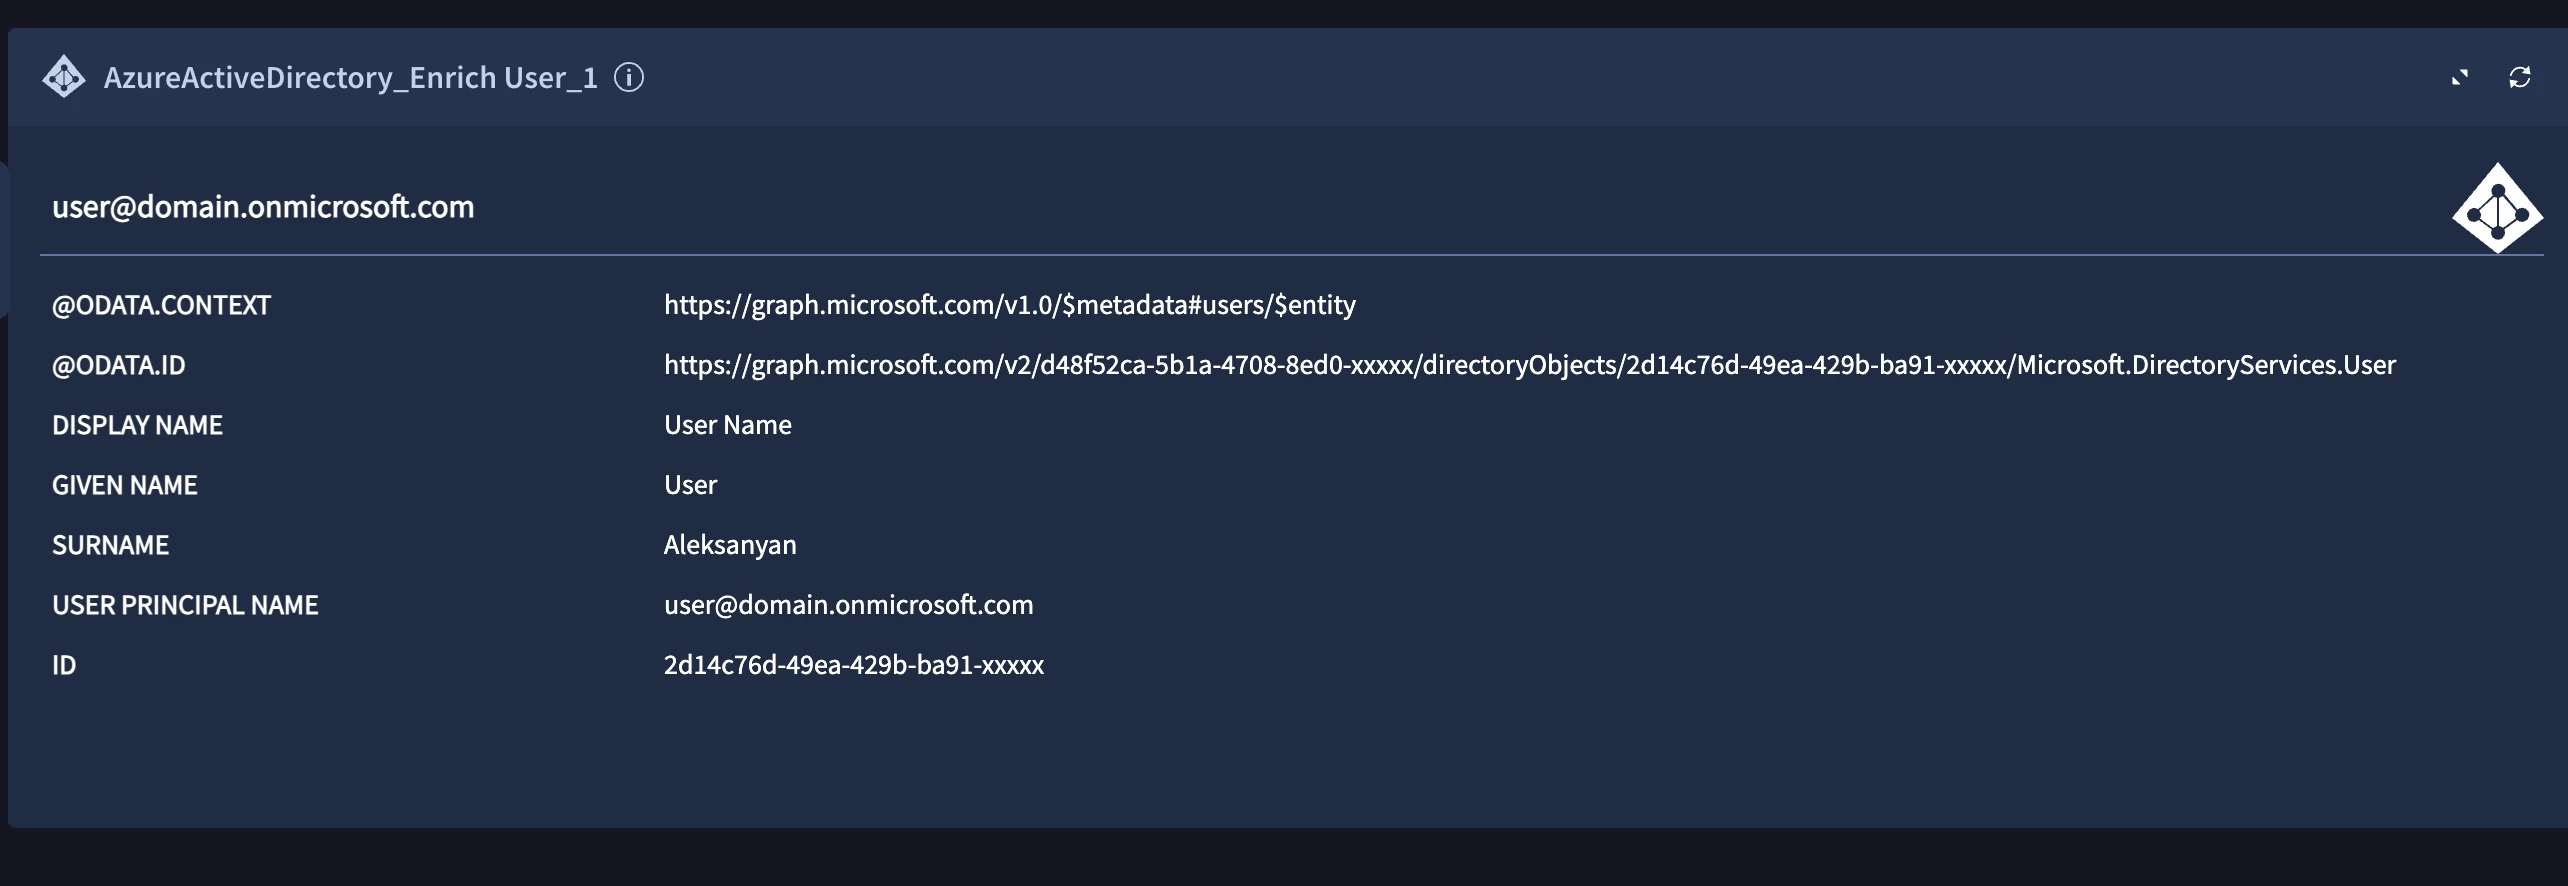The width and height of the screenshot is (2568, 886).
Task: Click the @ODATA.ID field label
Action: coord(119,365)
